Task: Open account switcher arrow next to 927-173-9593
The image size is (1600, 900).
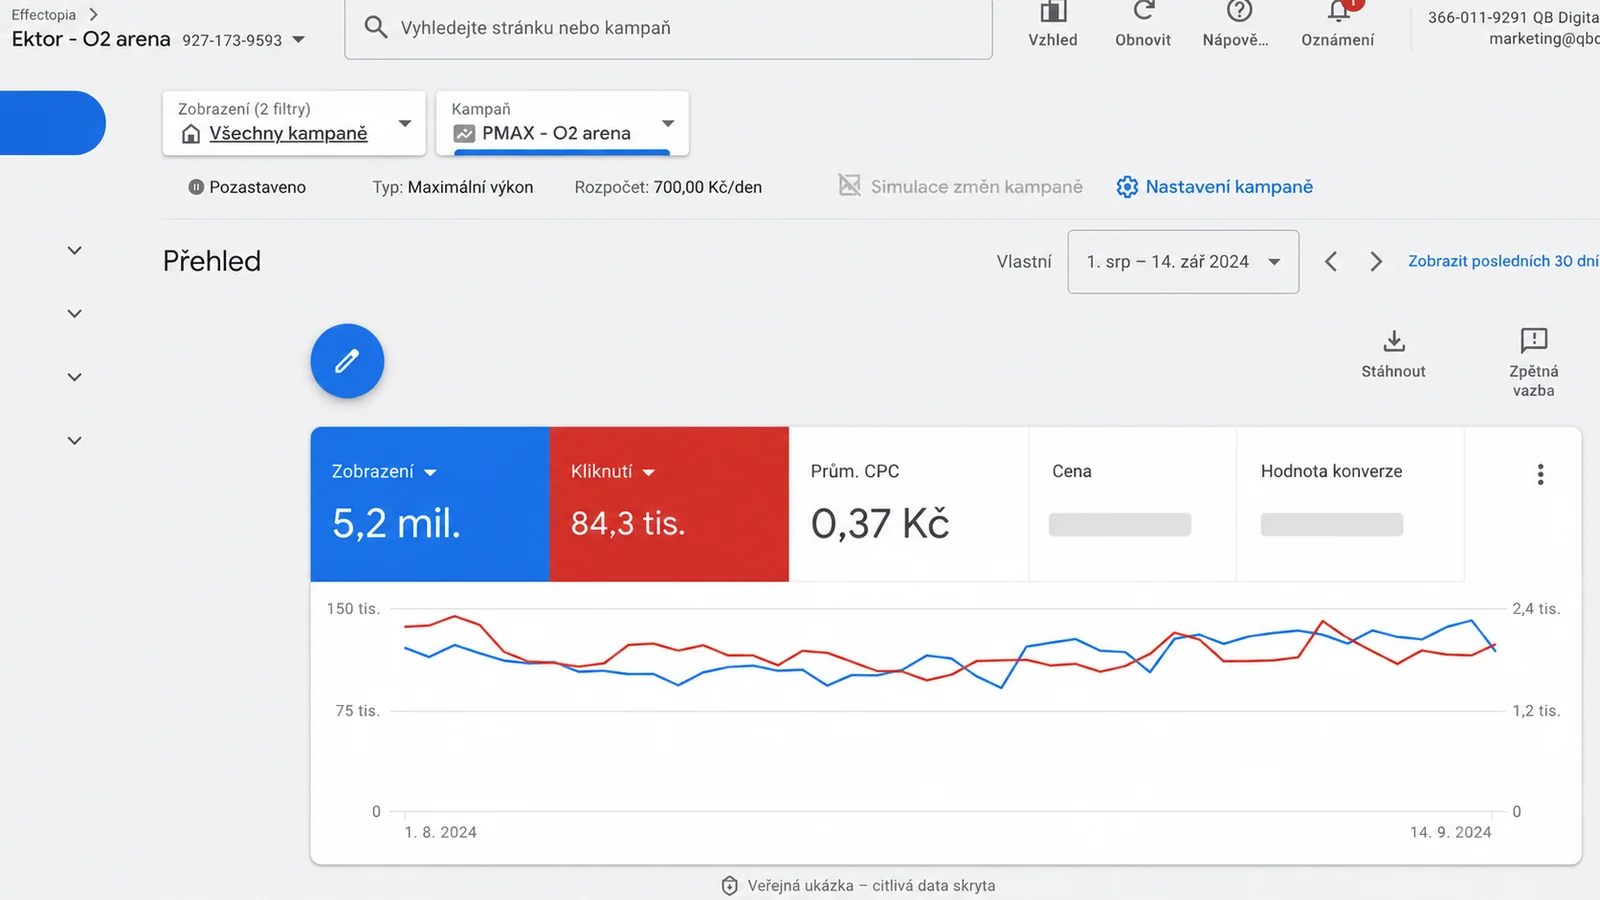Action: (298, 40)
